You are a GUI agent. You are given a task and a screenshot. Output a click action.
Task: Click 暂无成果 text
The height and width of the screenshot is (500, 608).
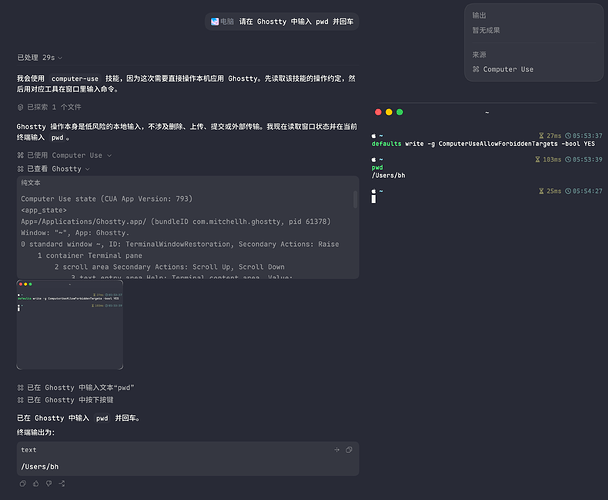point(486,30)
